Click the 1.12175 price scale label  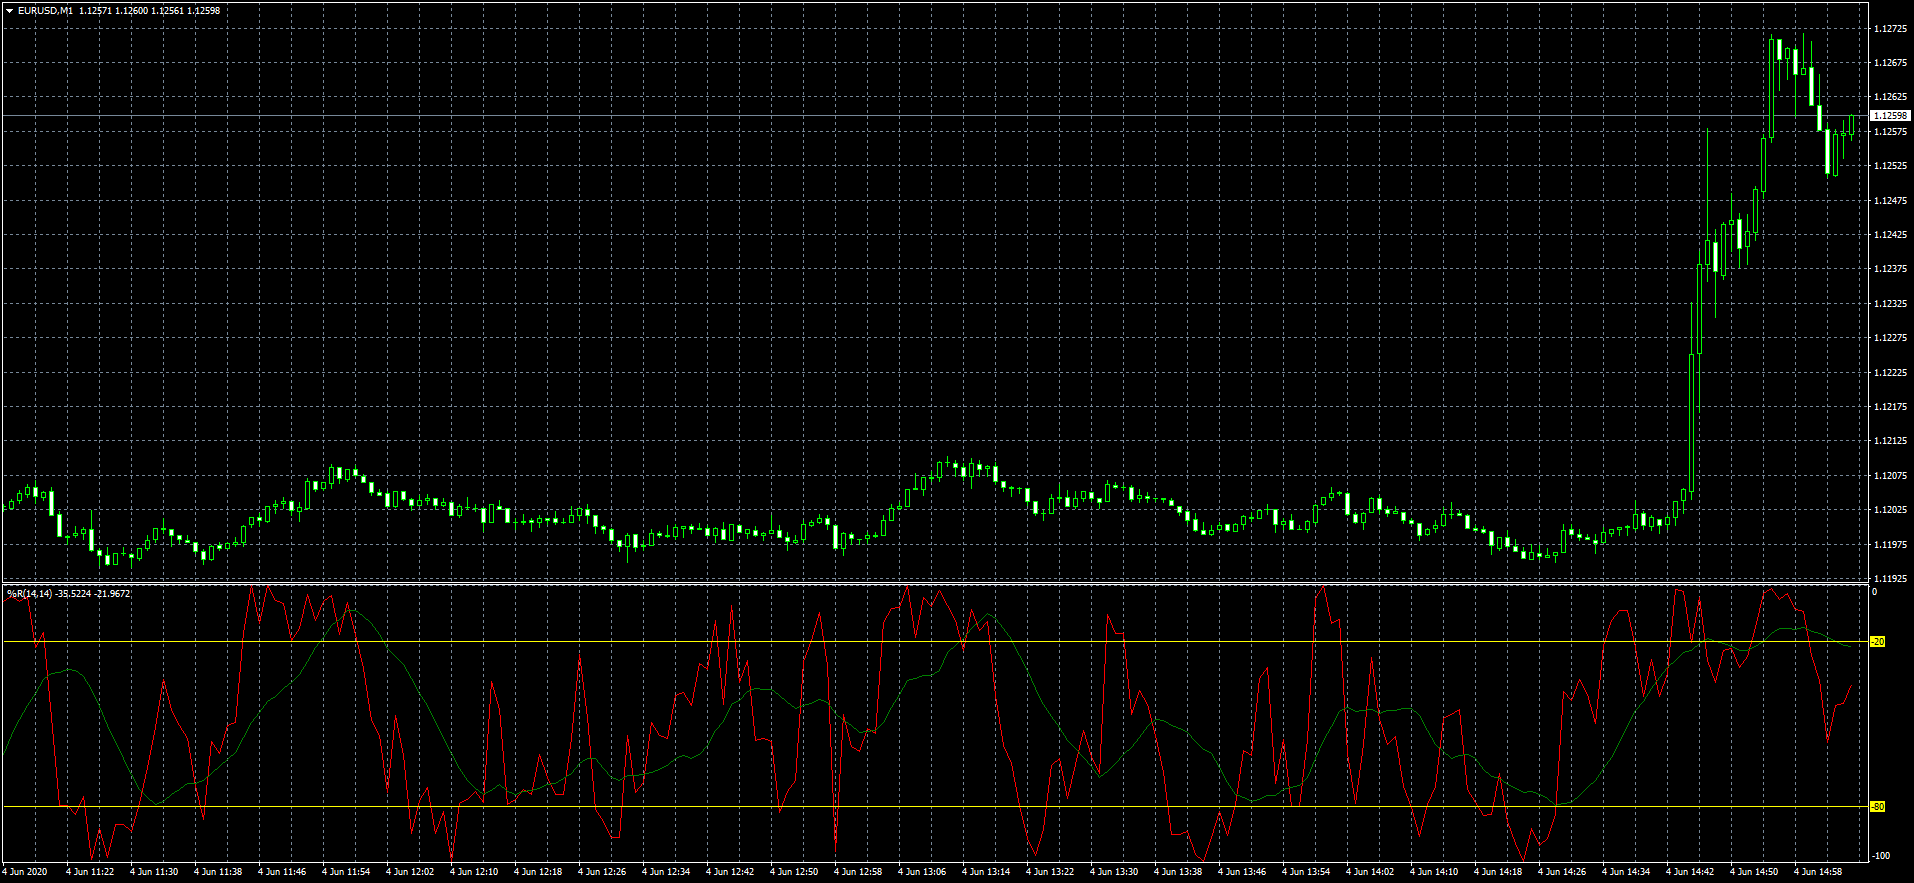click(x=1889, y=407)
